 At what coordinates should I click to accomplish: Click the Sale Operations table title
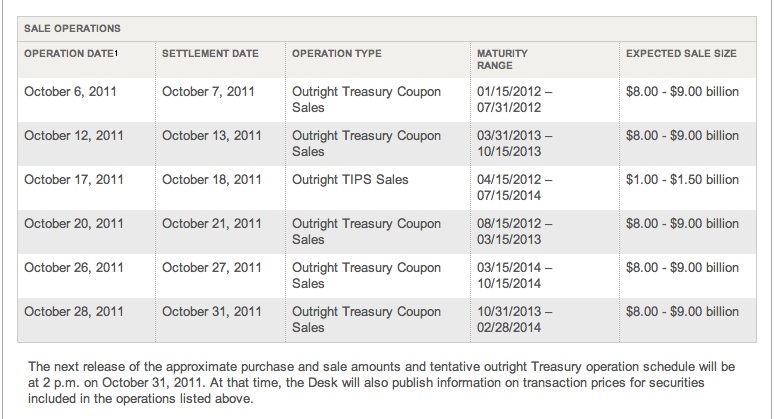tap(72, 29)
